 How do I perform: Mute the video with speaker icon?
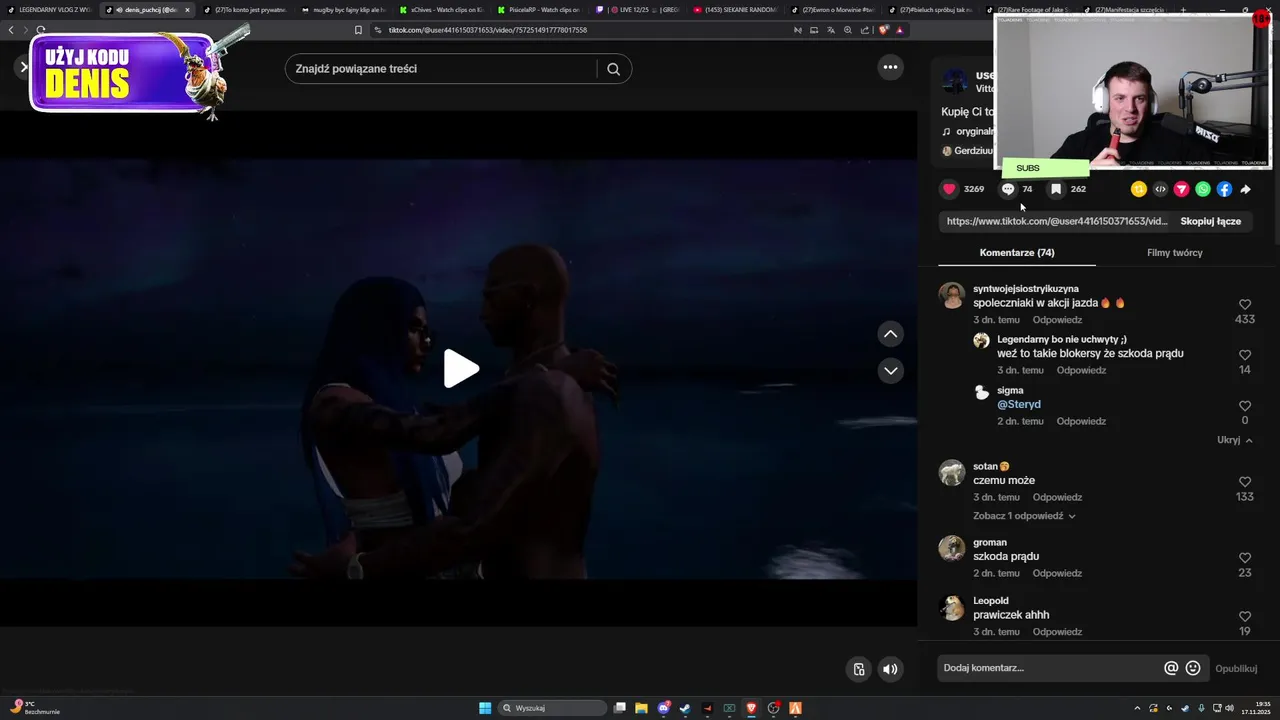tap(890, 669)
